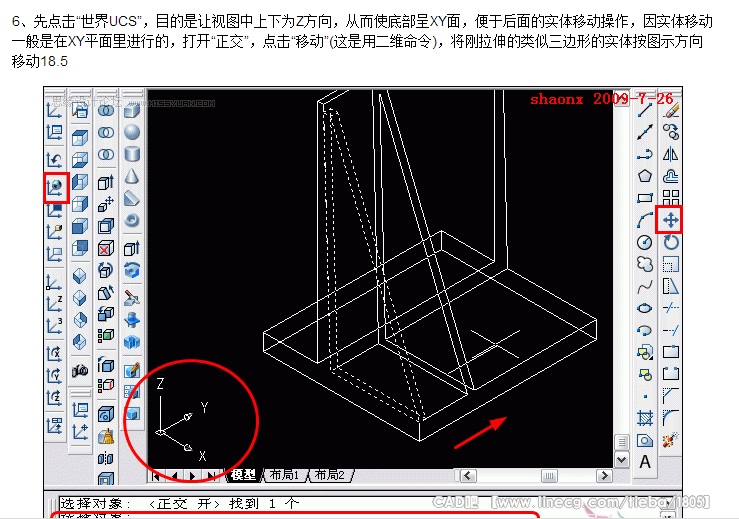
Task: Activate the Move tool
Action: pyautogui.click(x=670, y=220)
